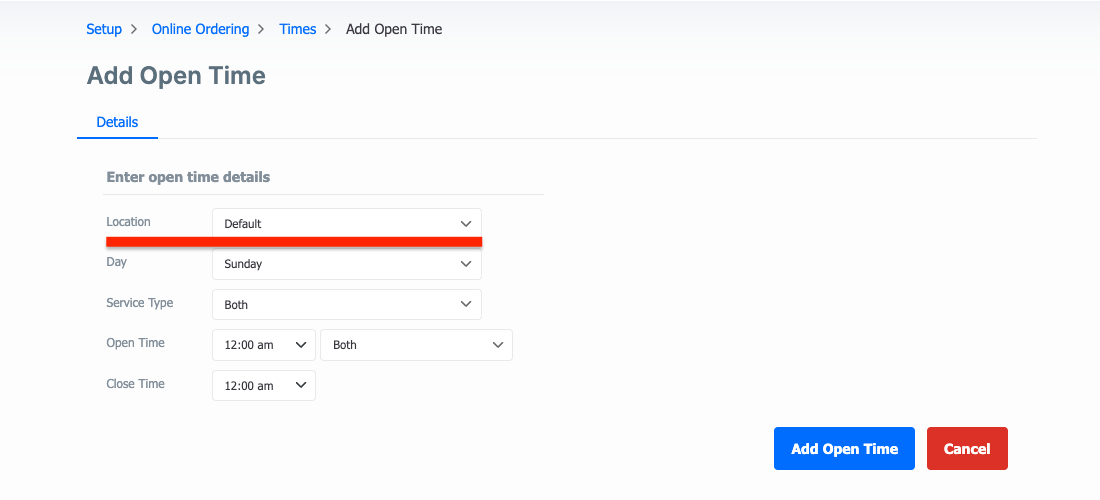Click the chevron arrow in Location field
Screen dimensions: 1100x500
[x=466, y=224]
